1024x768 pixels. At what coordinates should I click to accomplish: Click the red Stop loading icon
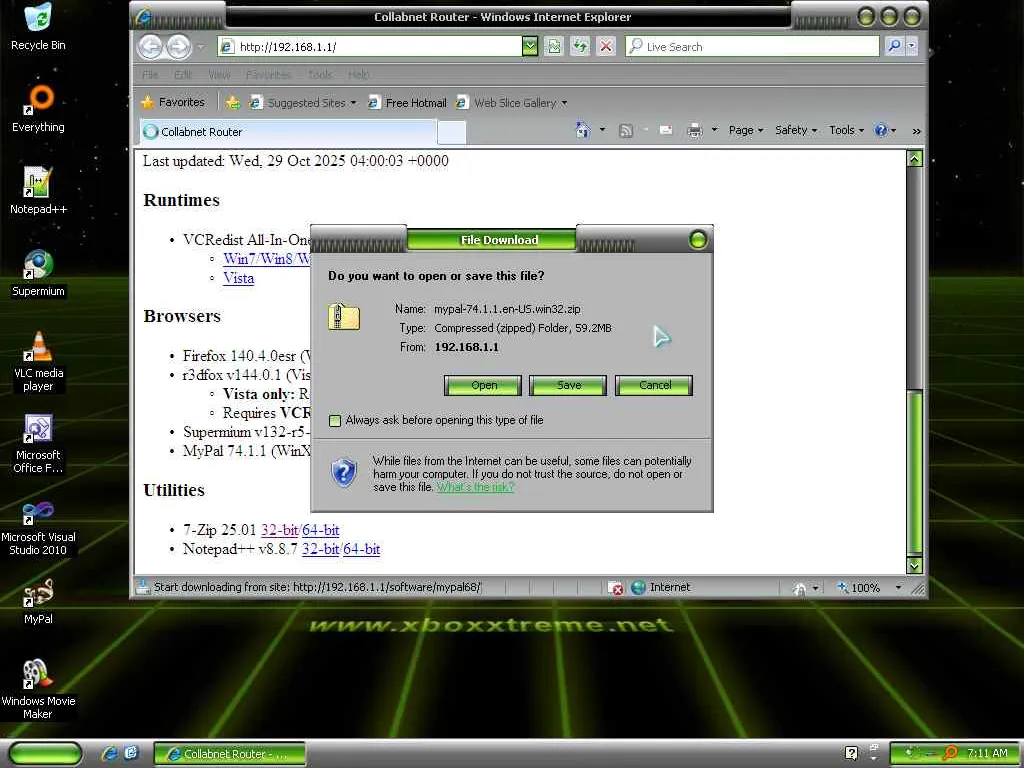coord(606,46)
